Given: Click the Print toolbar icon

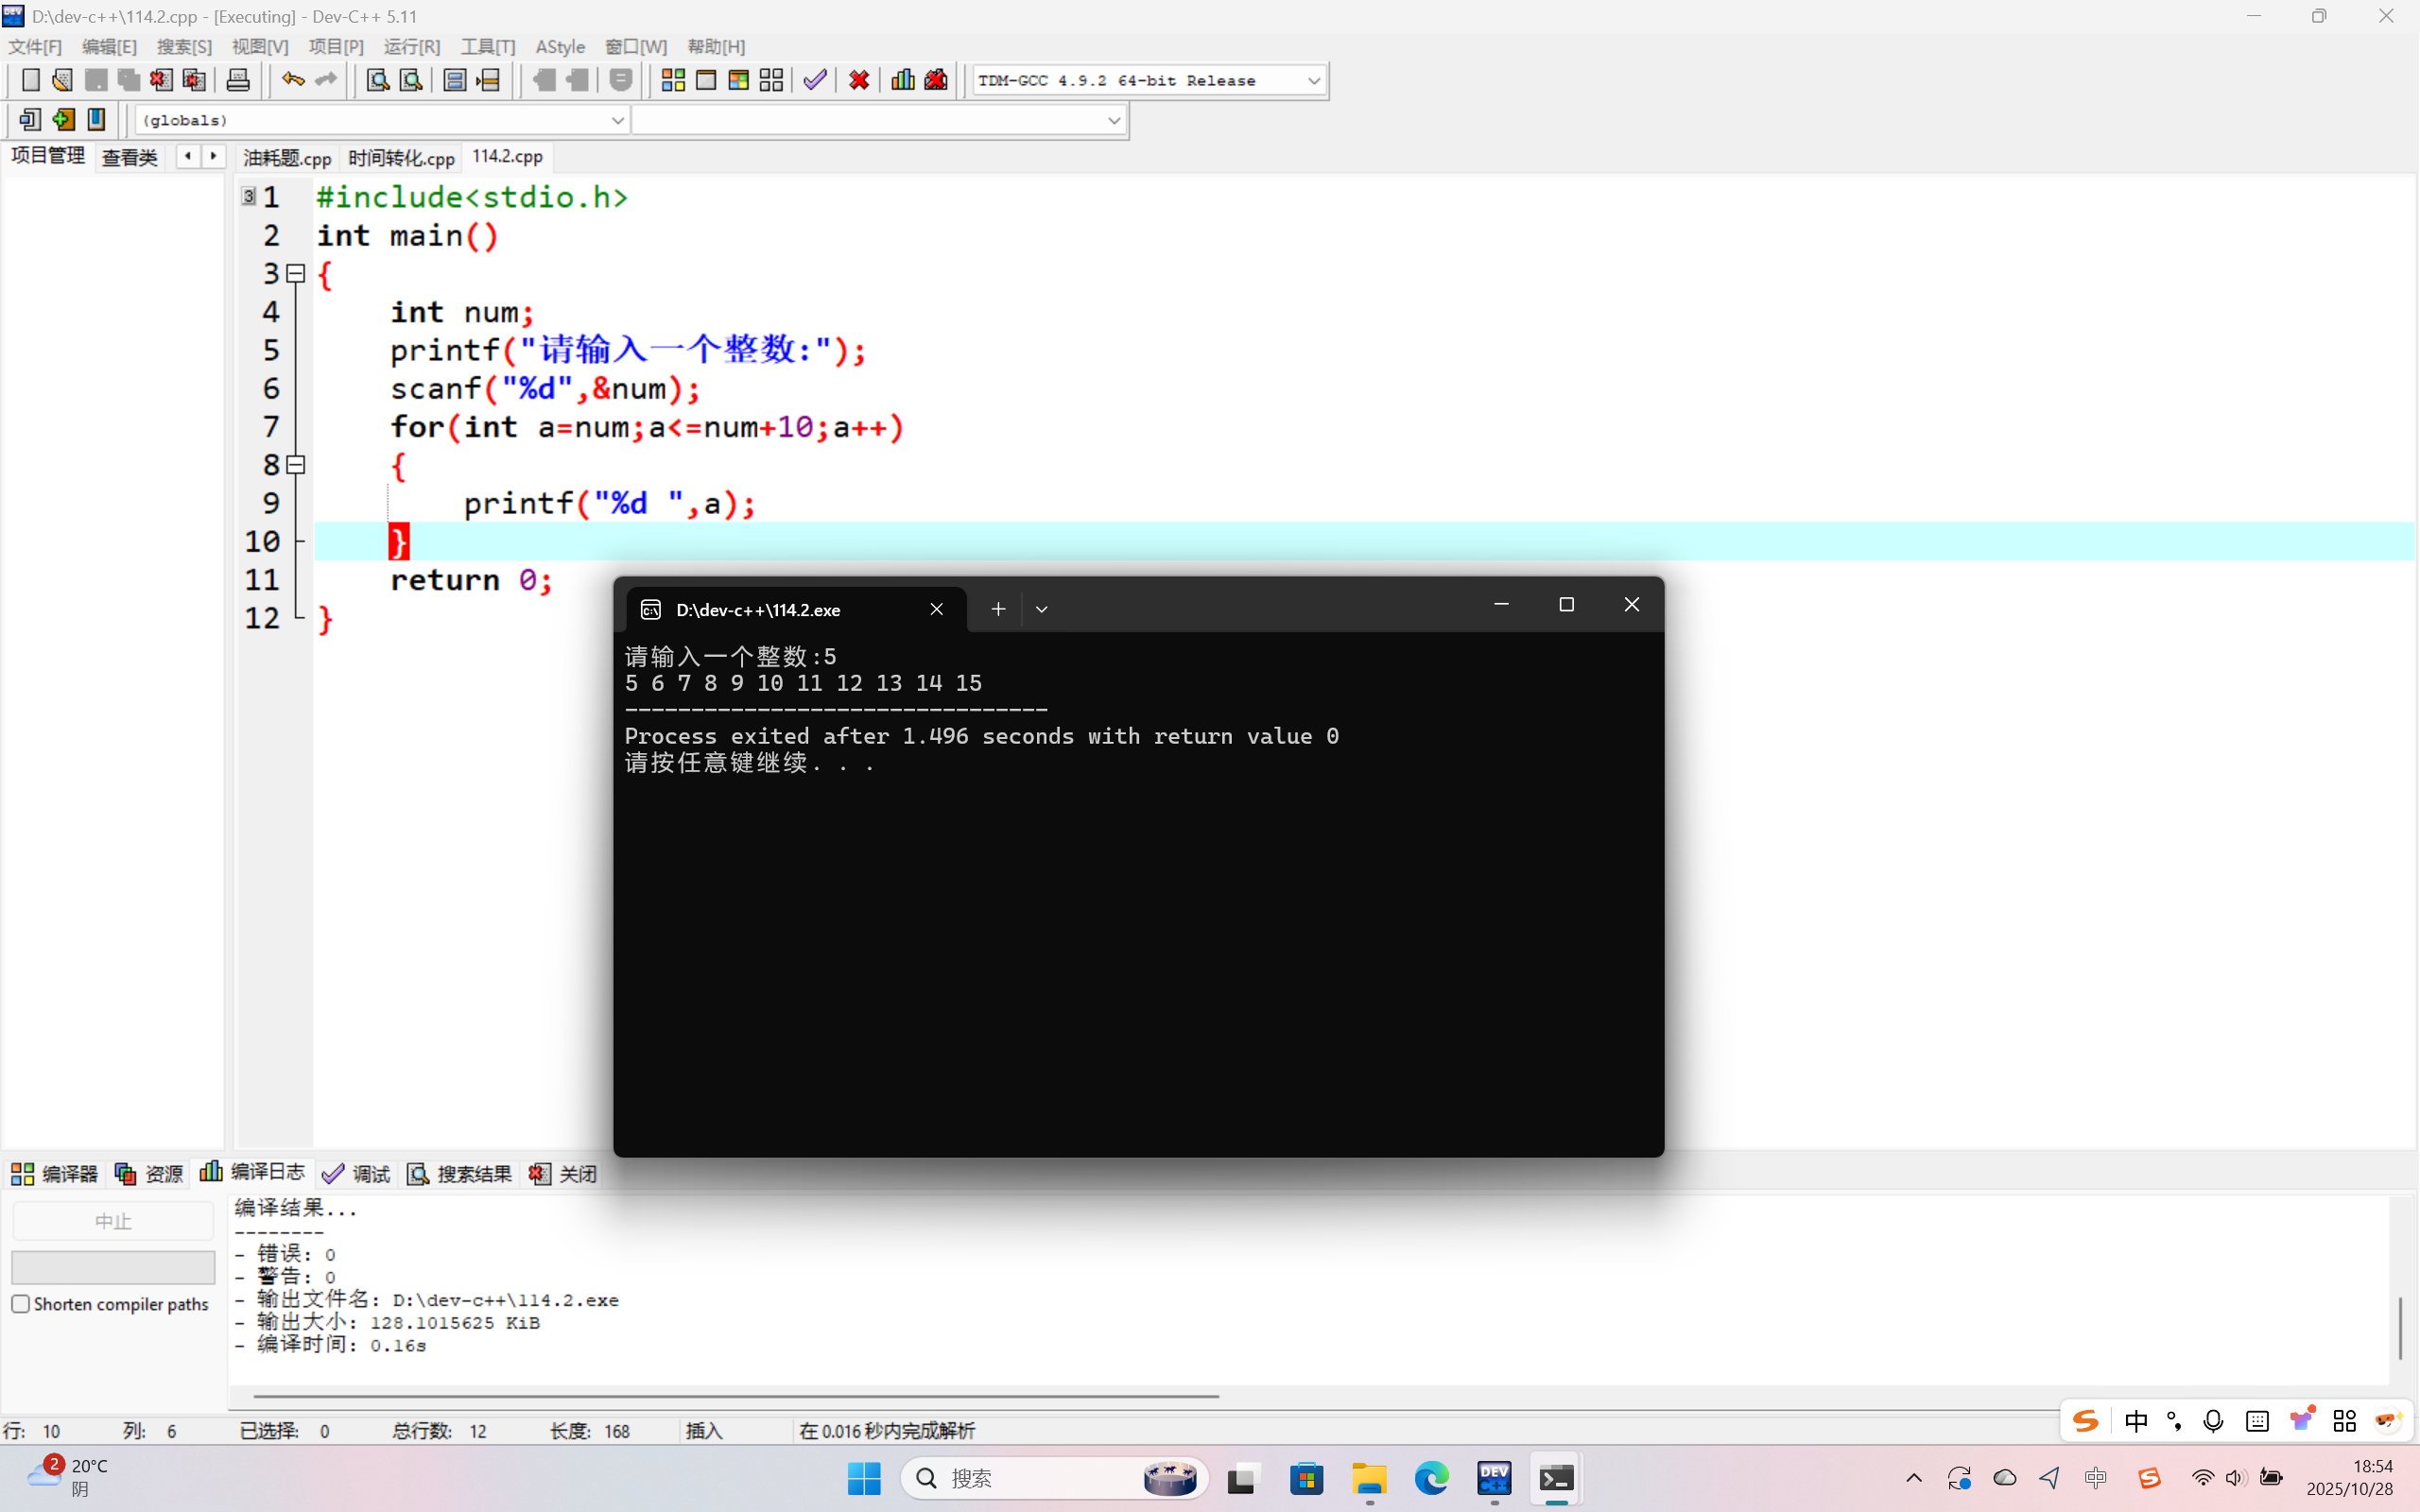Looking at the screenshot, I should [237, 80].
